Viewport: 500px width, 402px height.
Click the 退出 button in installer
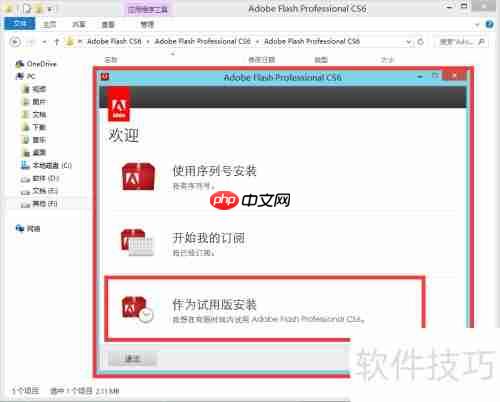pos(132,359)
